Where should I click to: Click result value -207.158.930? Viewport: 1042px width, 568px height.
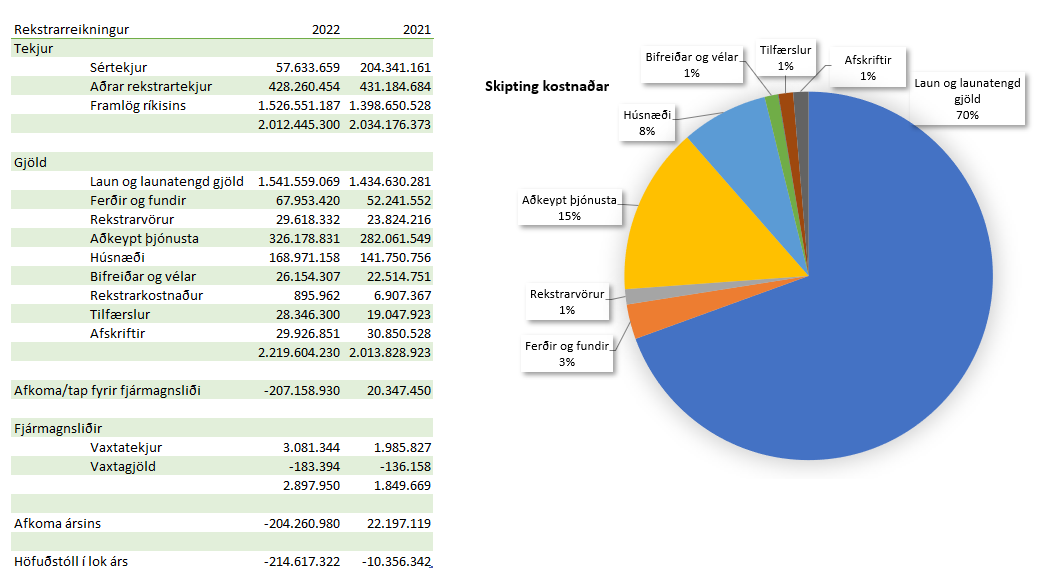[302, 391]
